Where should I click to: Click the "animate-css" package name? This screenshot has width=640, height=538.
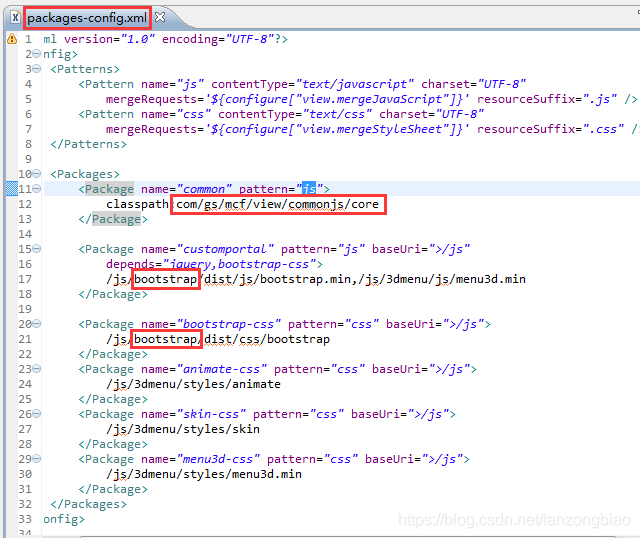[222, 369]
